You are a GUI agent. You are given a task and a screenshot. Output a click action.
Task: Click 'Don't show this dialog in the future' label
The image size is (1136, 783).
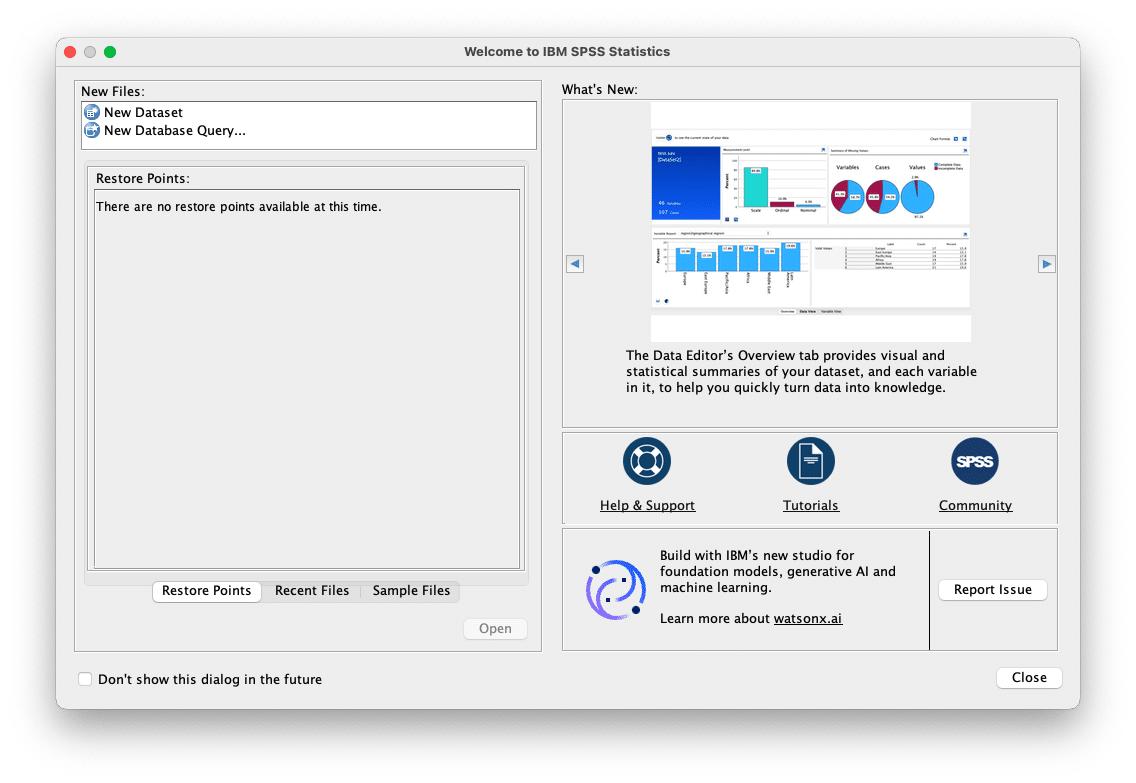click(x=210, y=679)
